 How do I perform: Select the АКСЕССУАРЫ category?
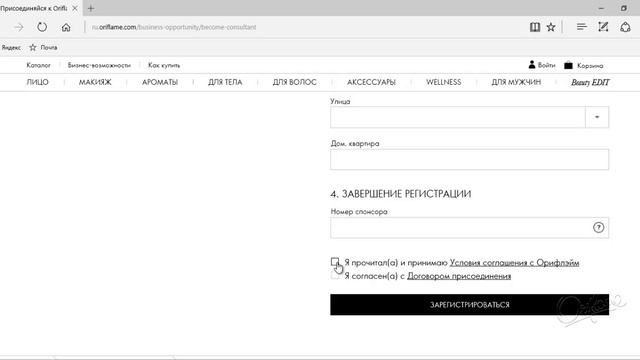pyautogui.click(x=371, y=82)
